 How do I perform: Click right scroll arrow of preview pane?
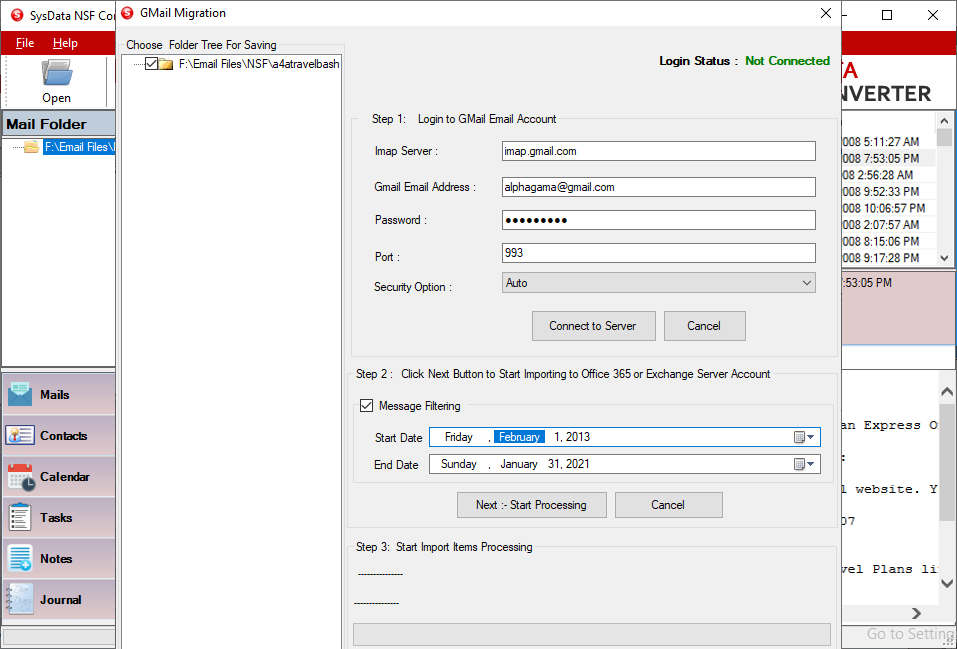click(x=916, y=613)
